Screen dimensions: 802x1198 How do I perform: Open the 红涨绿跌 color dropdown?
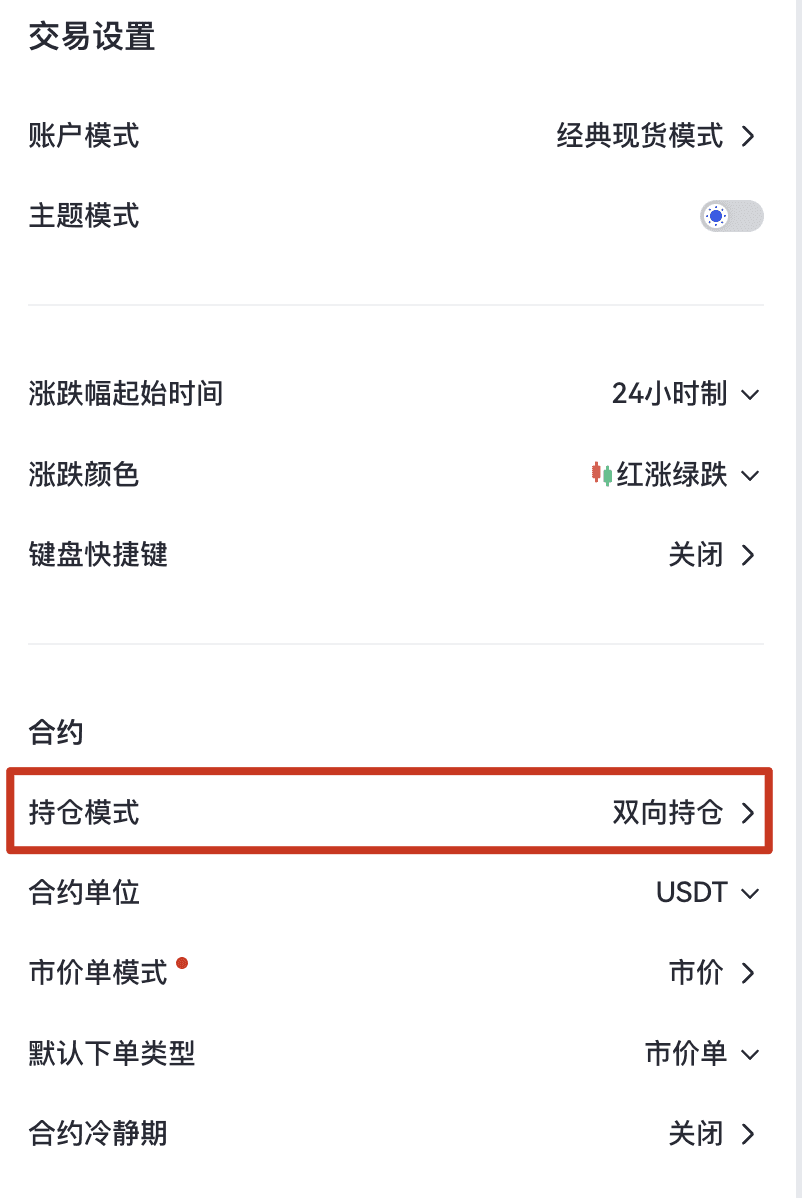(x=750, y=475)
